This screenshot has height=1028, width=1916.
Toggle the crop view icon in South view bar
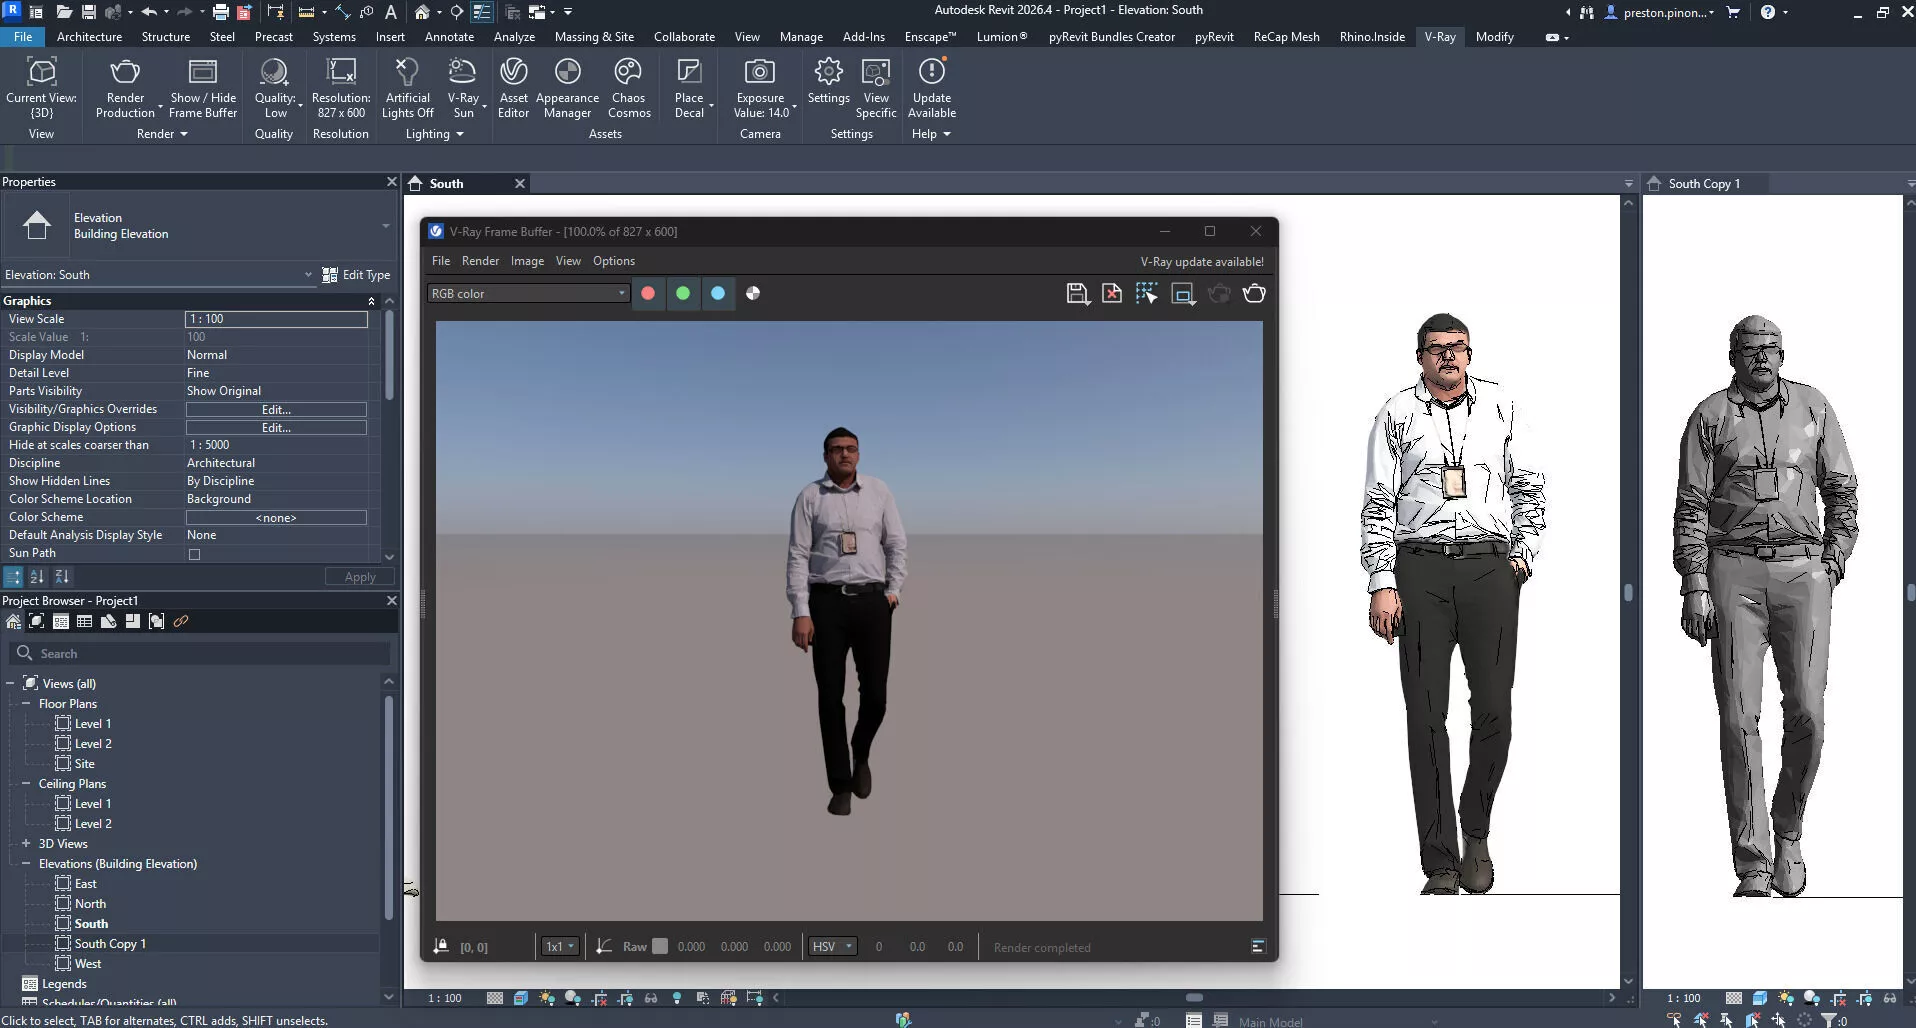[599, 998]
